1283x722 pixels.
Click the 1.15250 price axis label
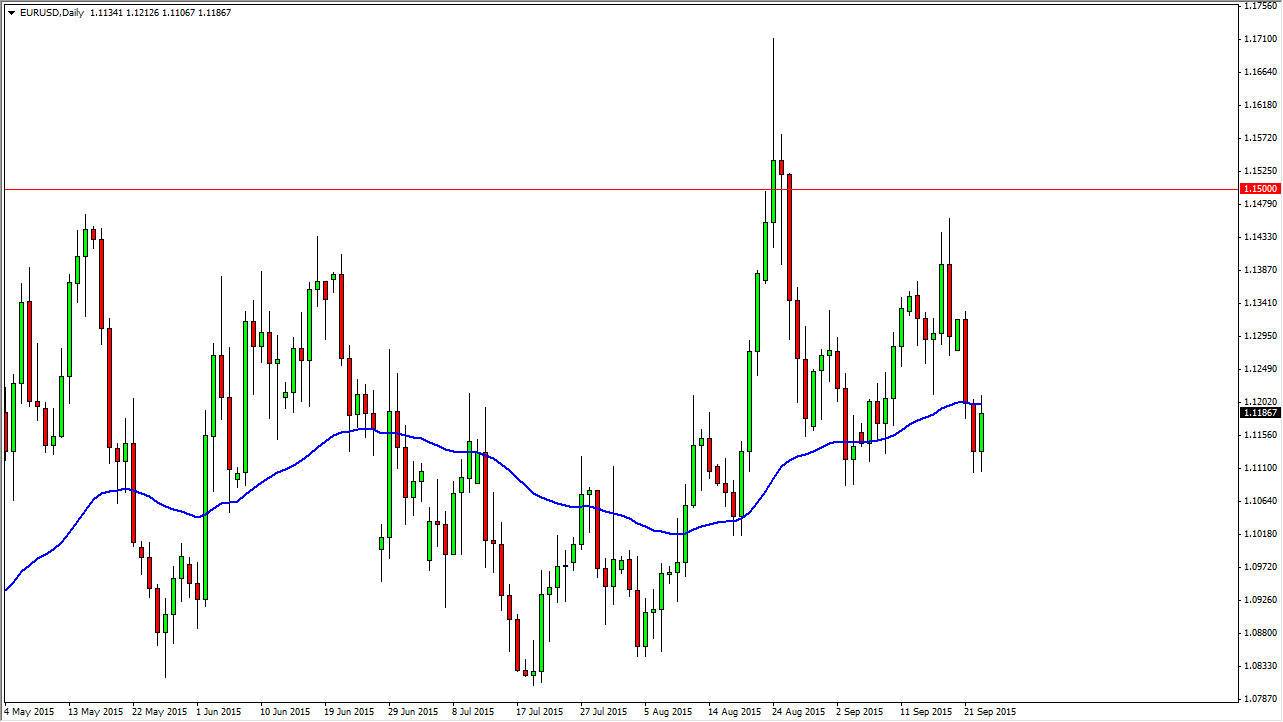point(1261,171)
